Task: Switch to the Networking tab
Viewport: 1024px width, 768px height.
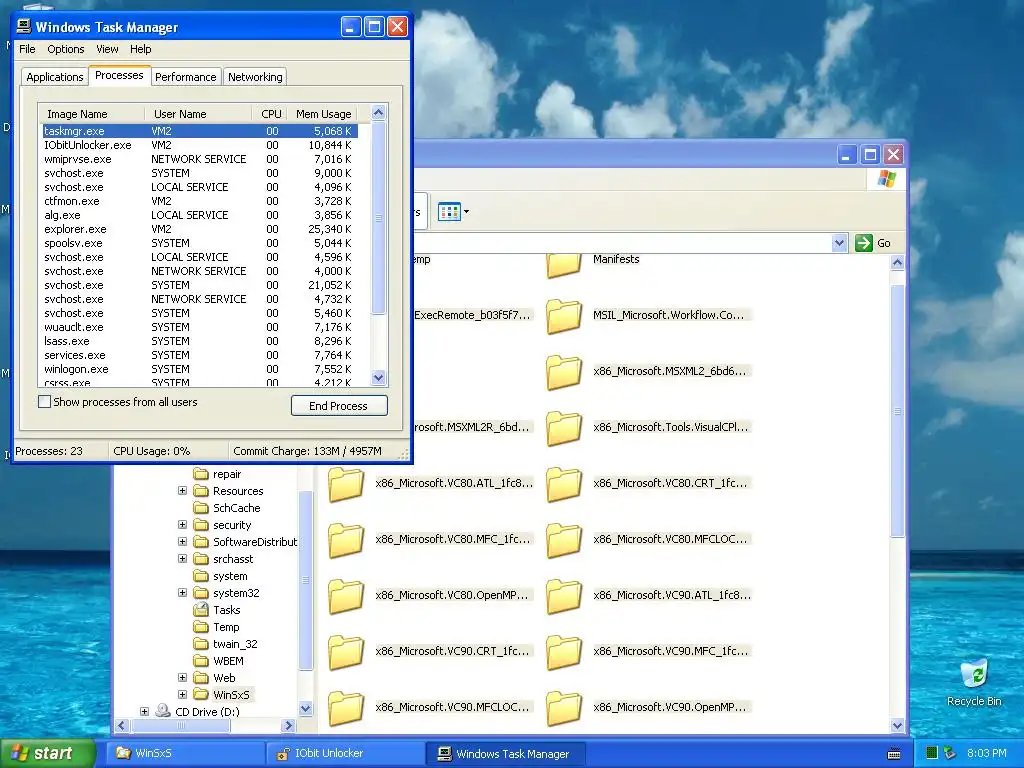Action: pos(255,76)
